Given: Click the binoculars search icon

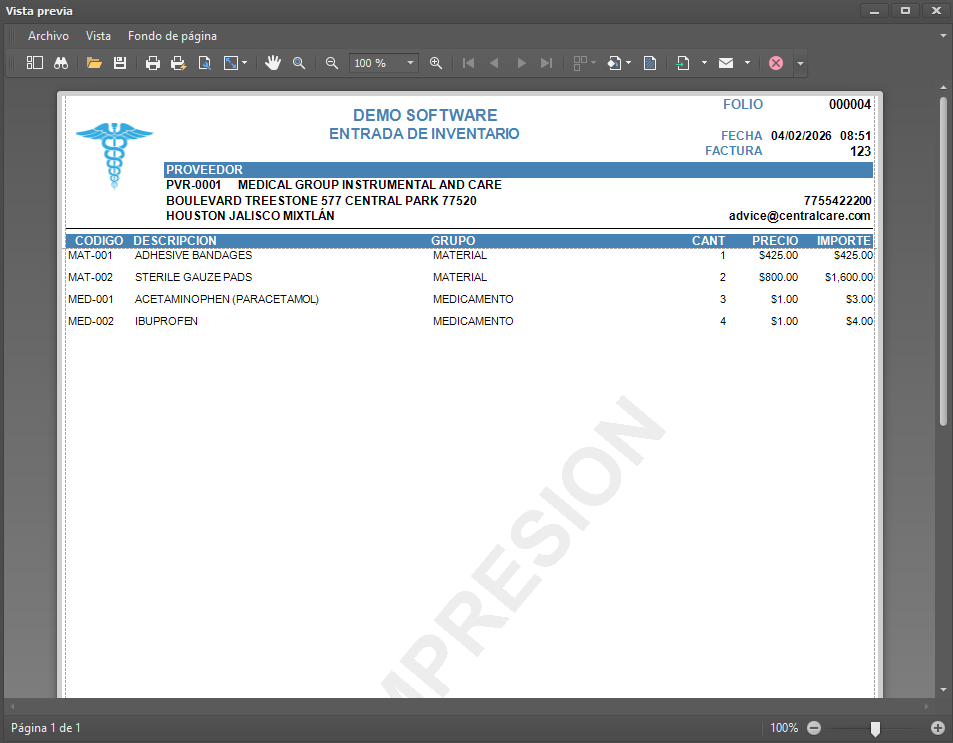Looking at the screenshot, I should click(61, 63).
